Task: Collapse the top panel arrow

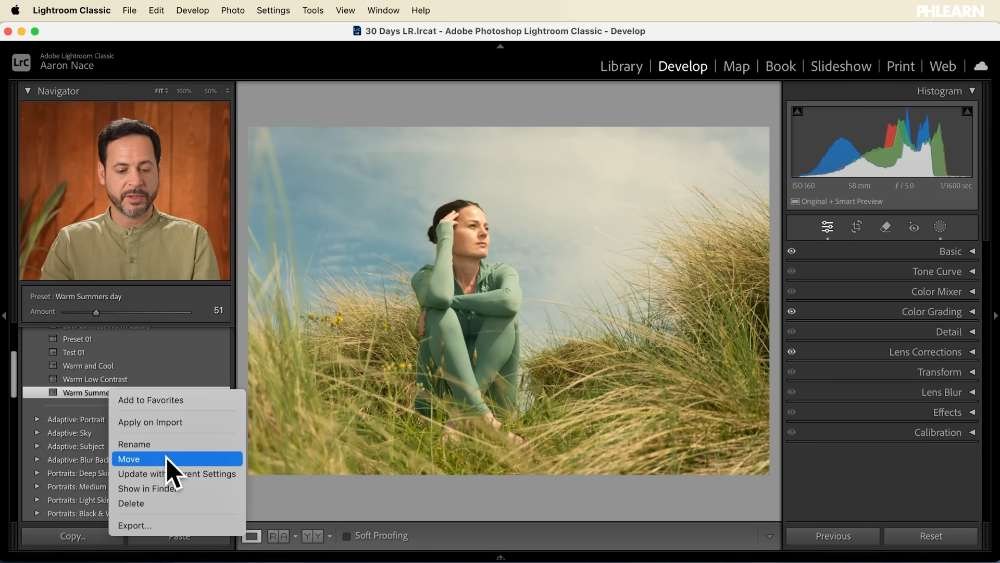Action: click(x=500, y=47)
